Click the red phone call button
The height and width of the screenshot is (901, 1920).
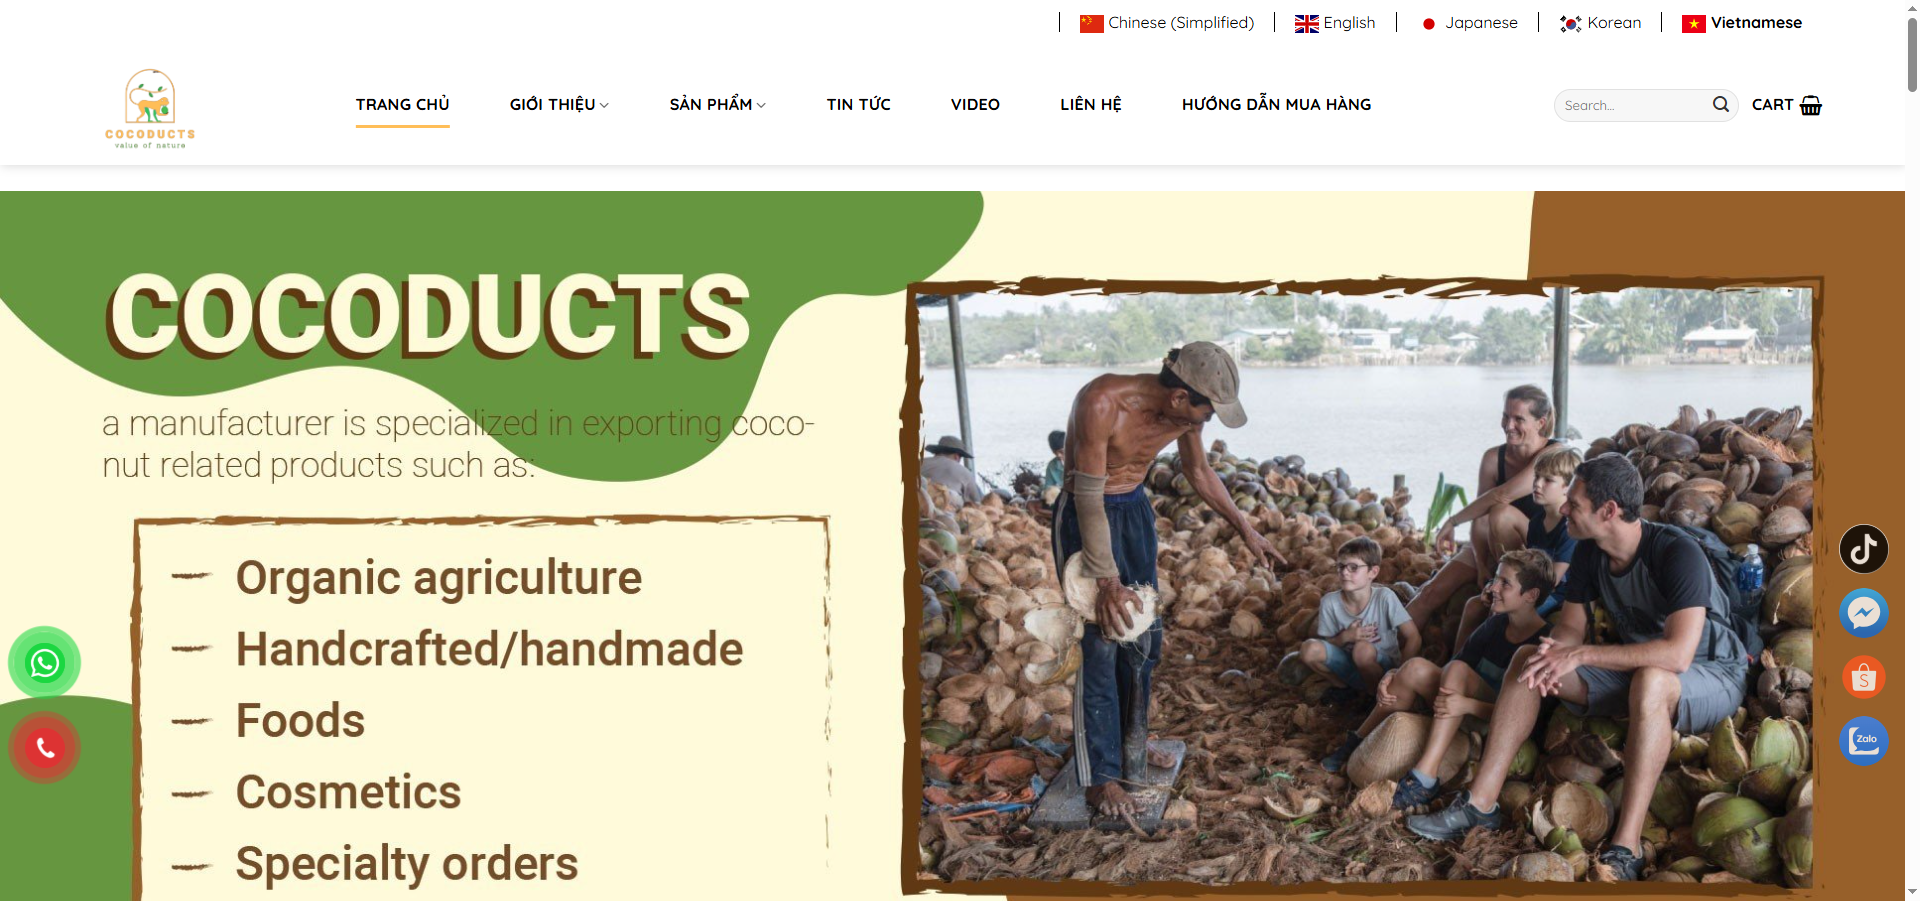(45, 747)
